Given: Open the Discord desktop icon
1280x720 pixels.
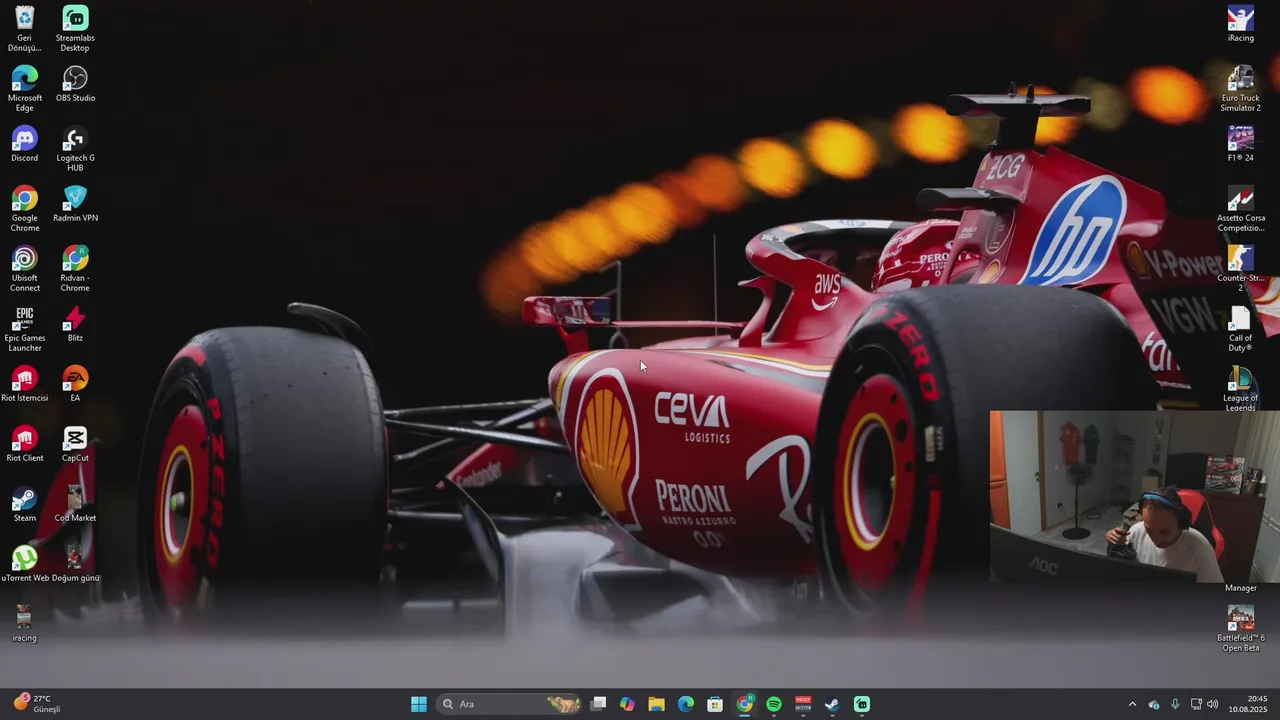Looking at the screenshot, I should pos(24,144).
